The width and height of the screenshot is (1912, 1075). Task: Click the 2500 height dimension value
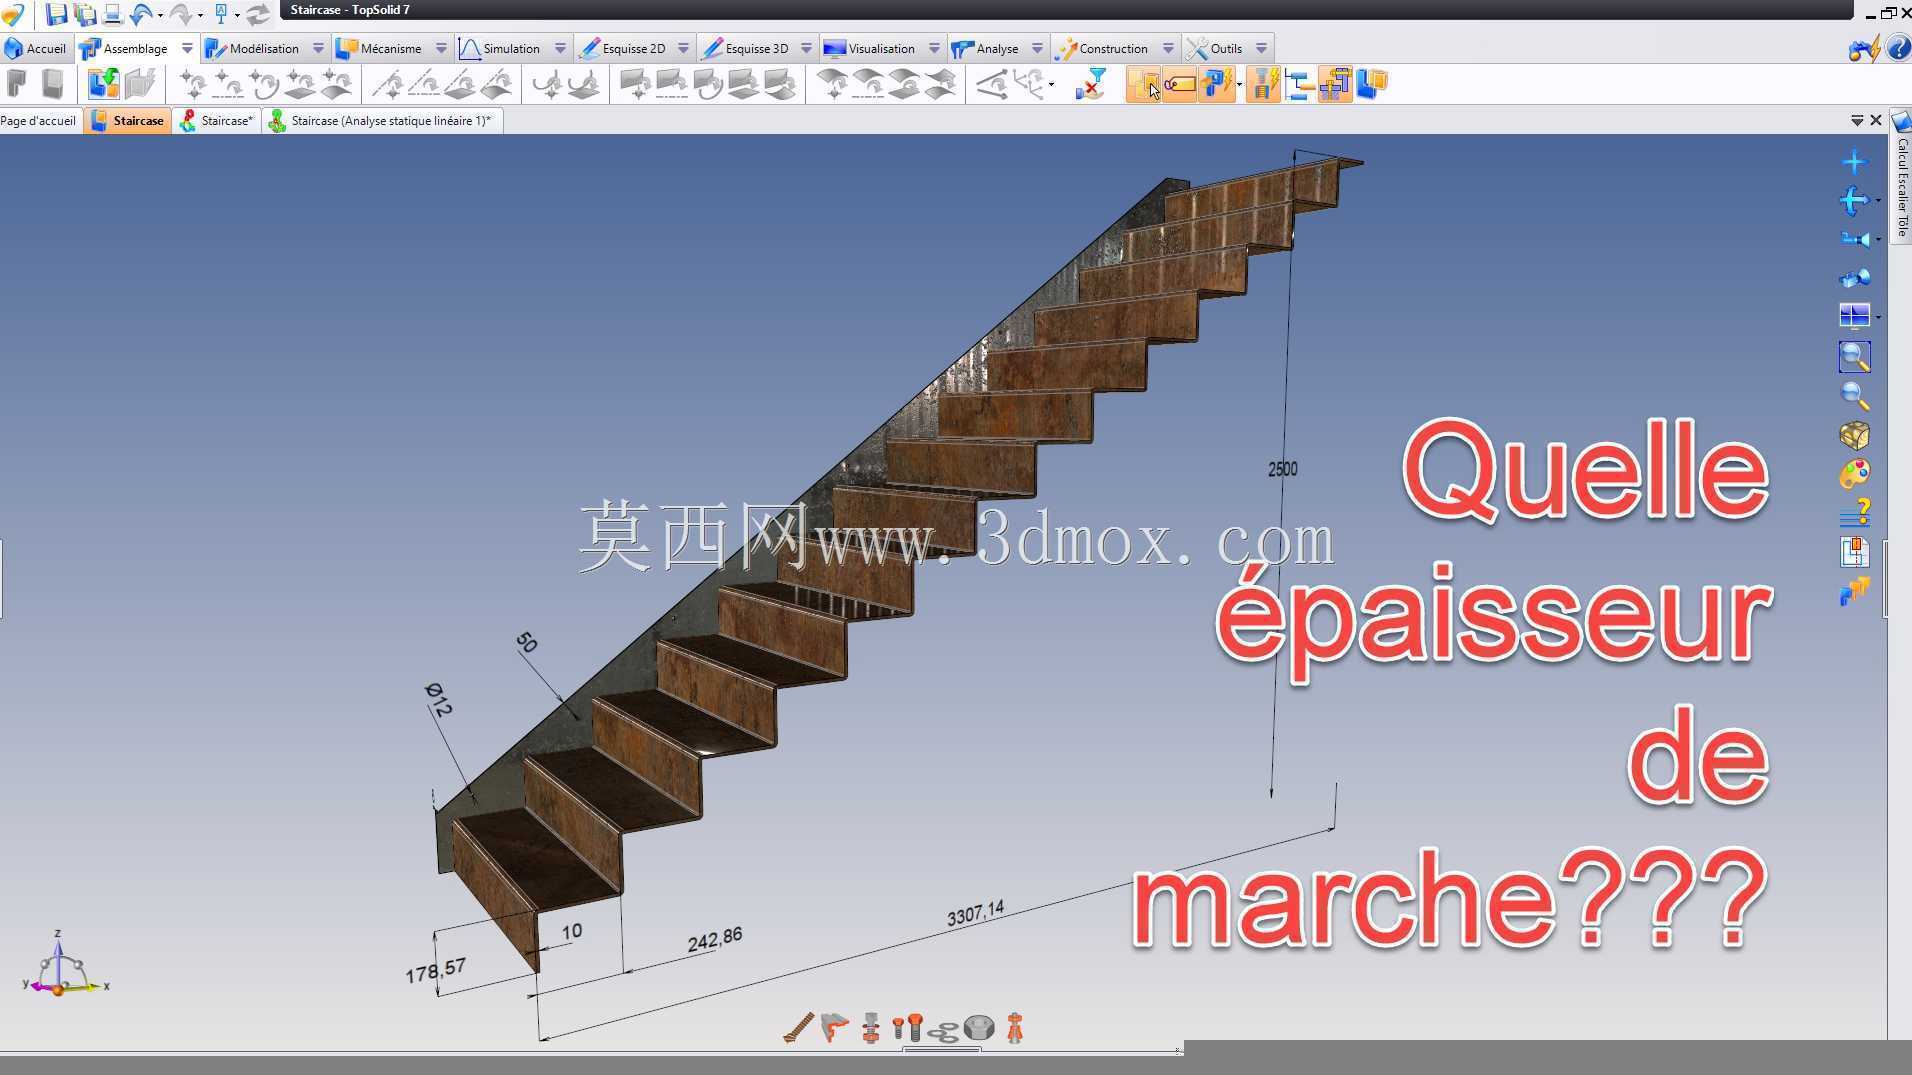click(x=1282, y=469)
